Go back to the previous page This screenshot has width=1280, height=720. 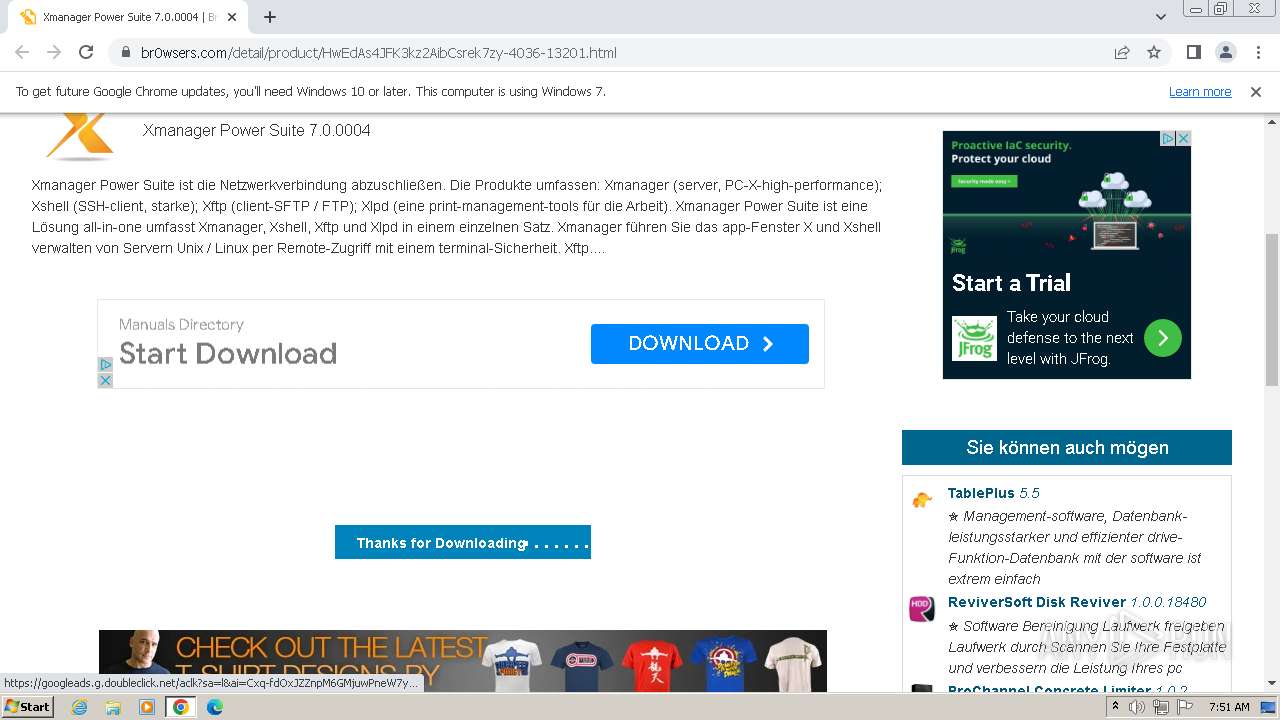point(22,52)
